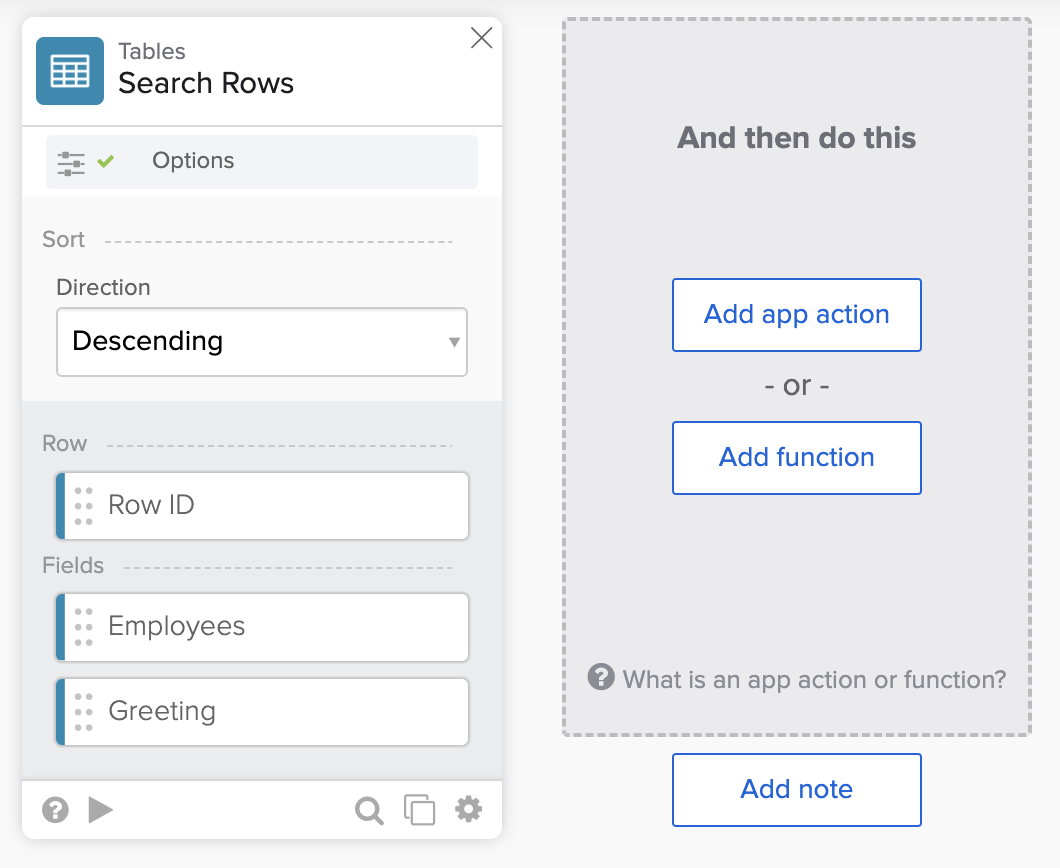This screenshot has width=1060, height=868.
Task: Click the Add app action button
Action: pyautogui.click(x=796, y=314)
